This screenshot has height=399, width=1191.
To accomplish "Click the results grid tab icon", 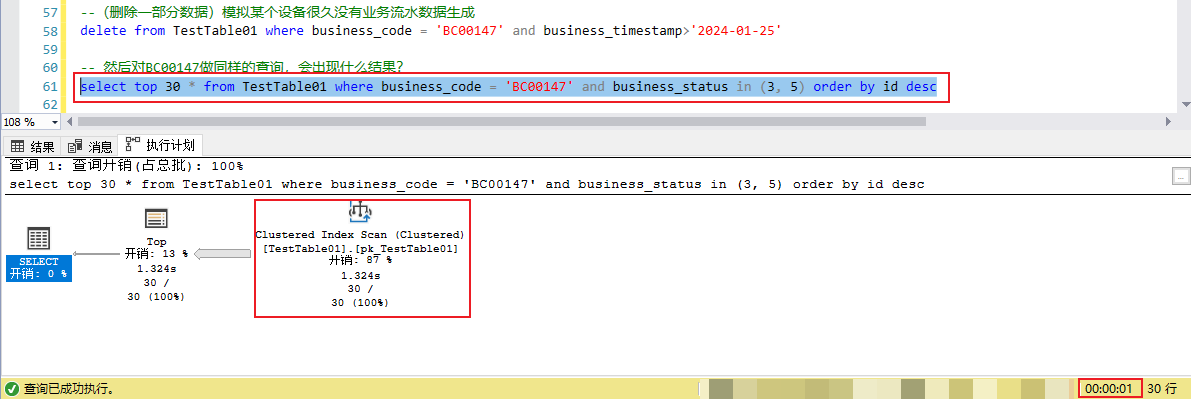I will [x=17, y=147].
